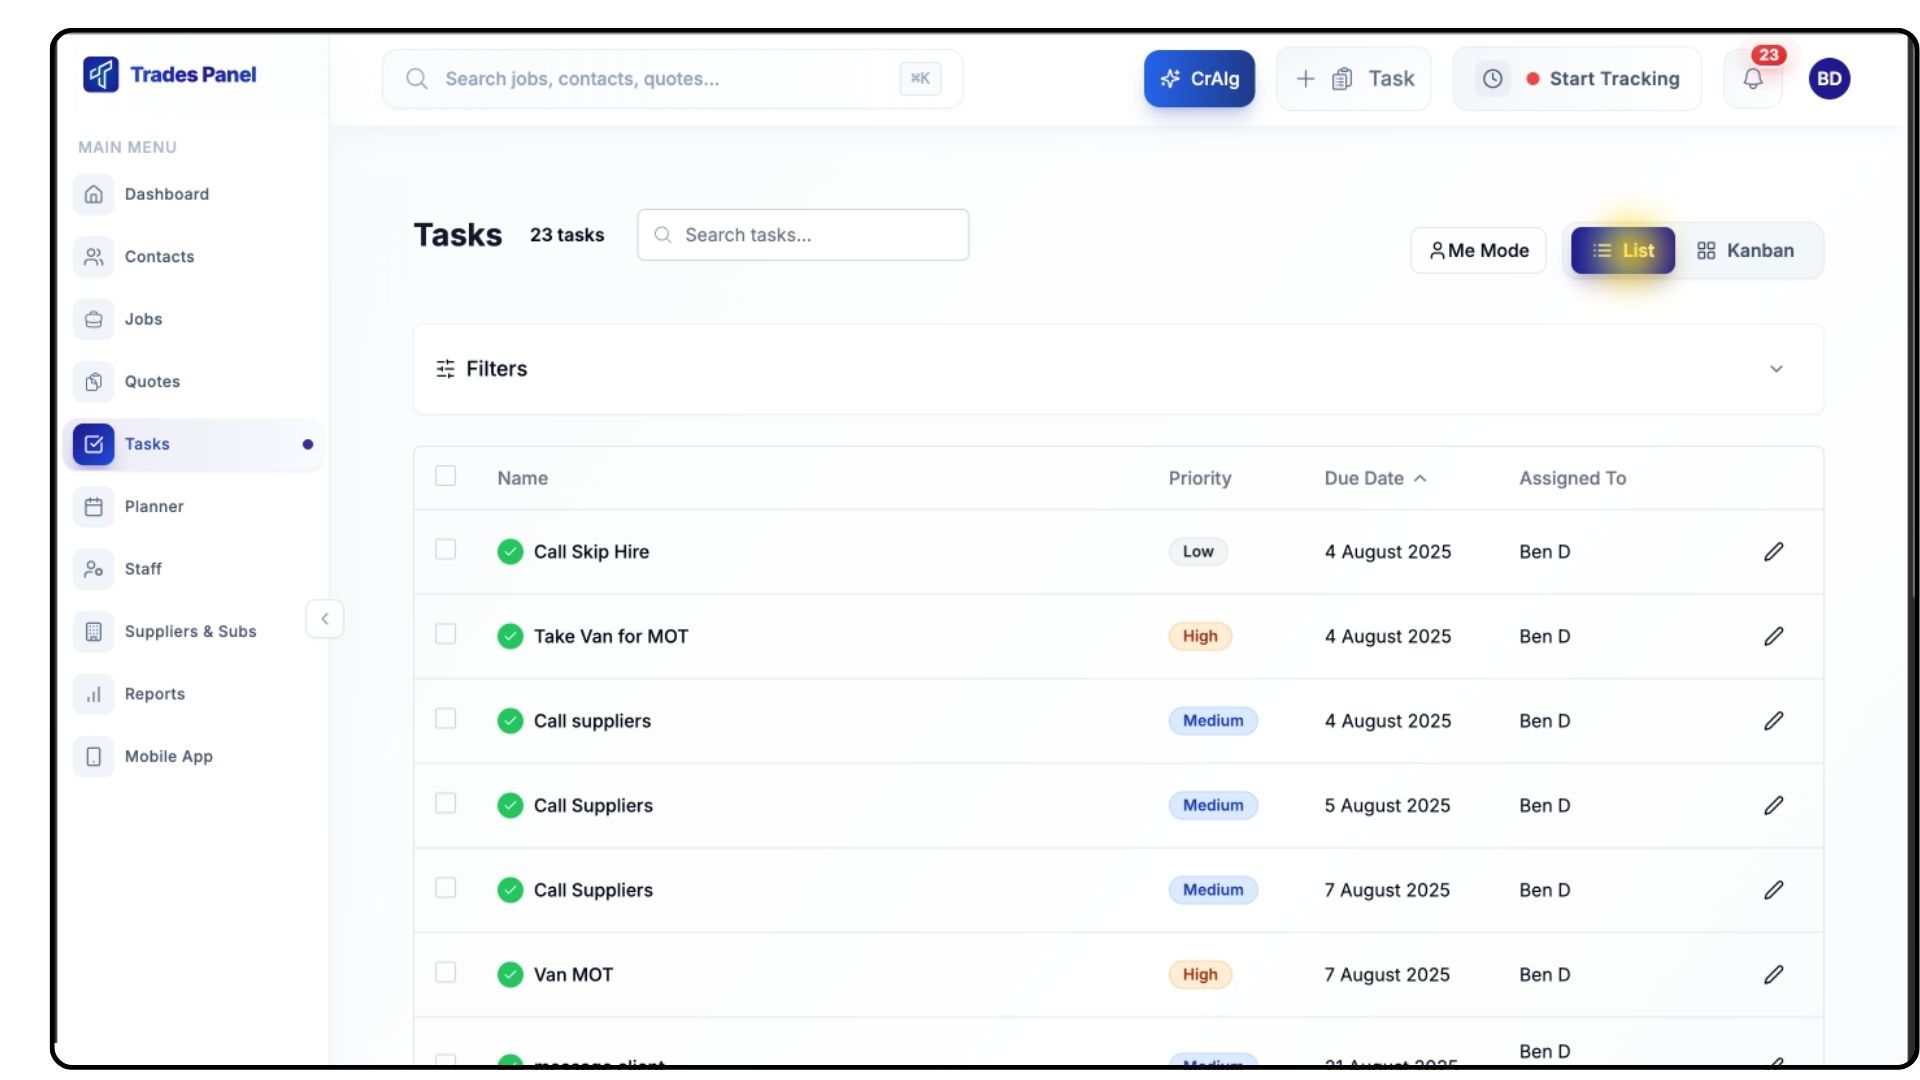Select the Call Skip Hire checkbox
Screen dimensions: 1920x1080
tap(446, 550)
